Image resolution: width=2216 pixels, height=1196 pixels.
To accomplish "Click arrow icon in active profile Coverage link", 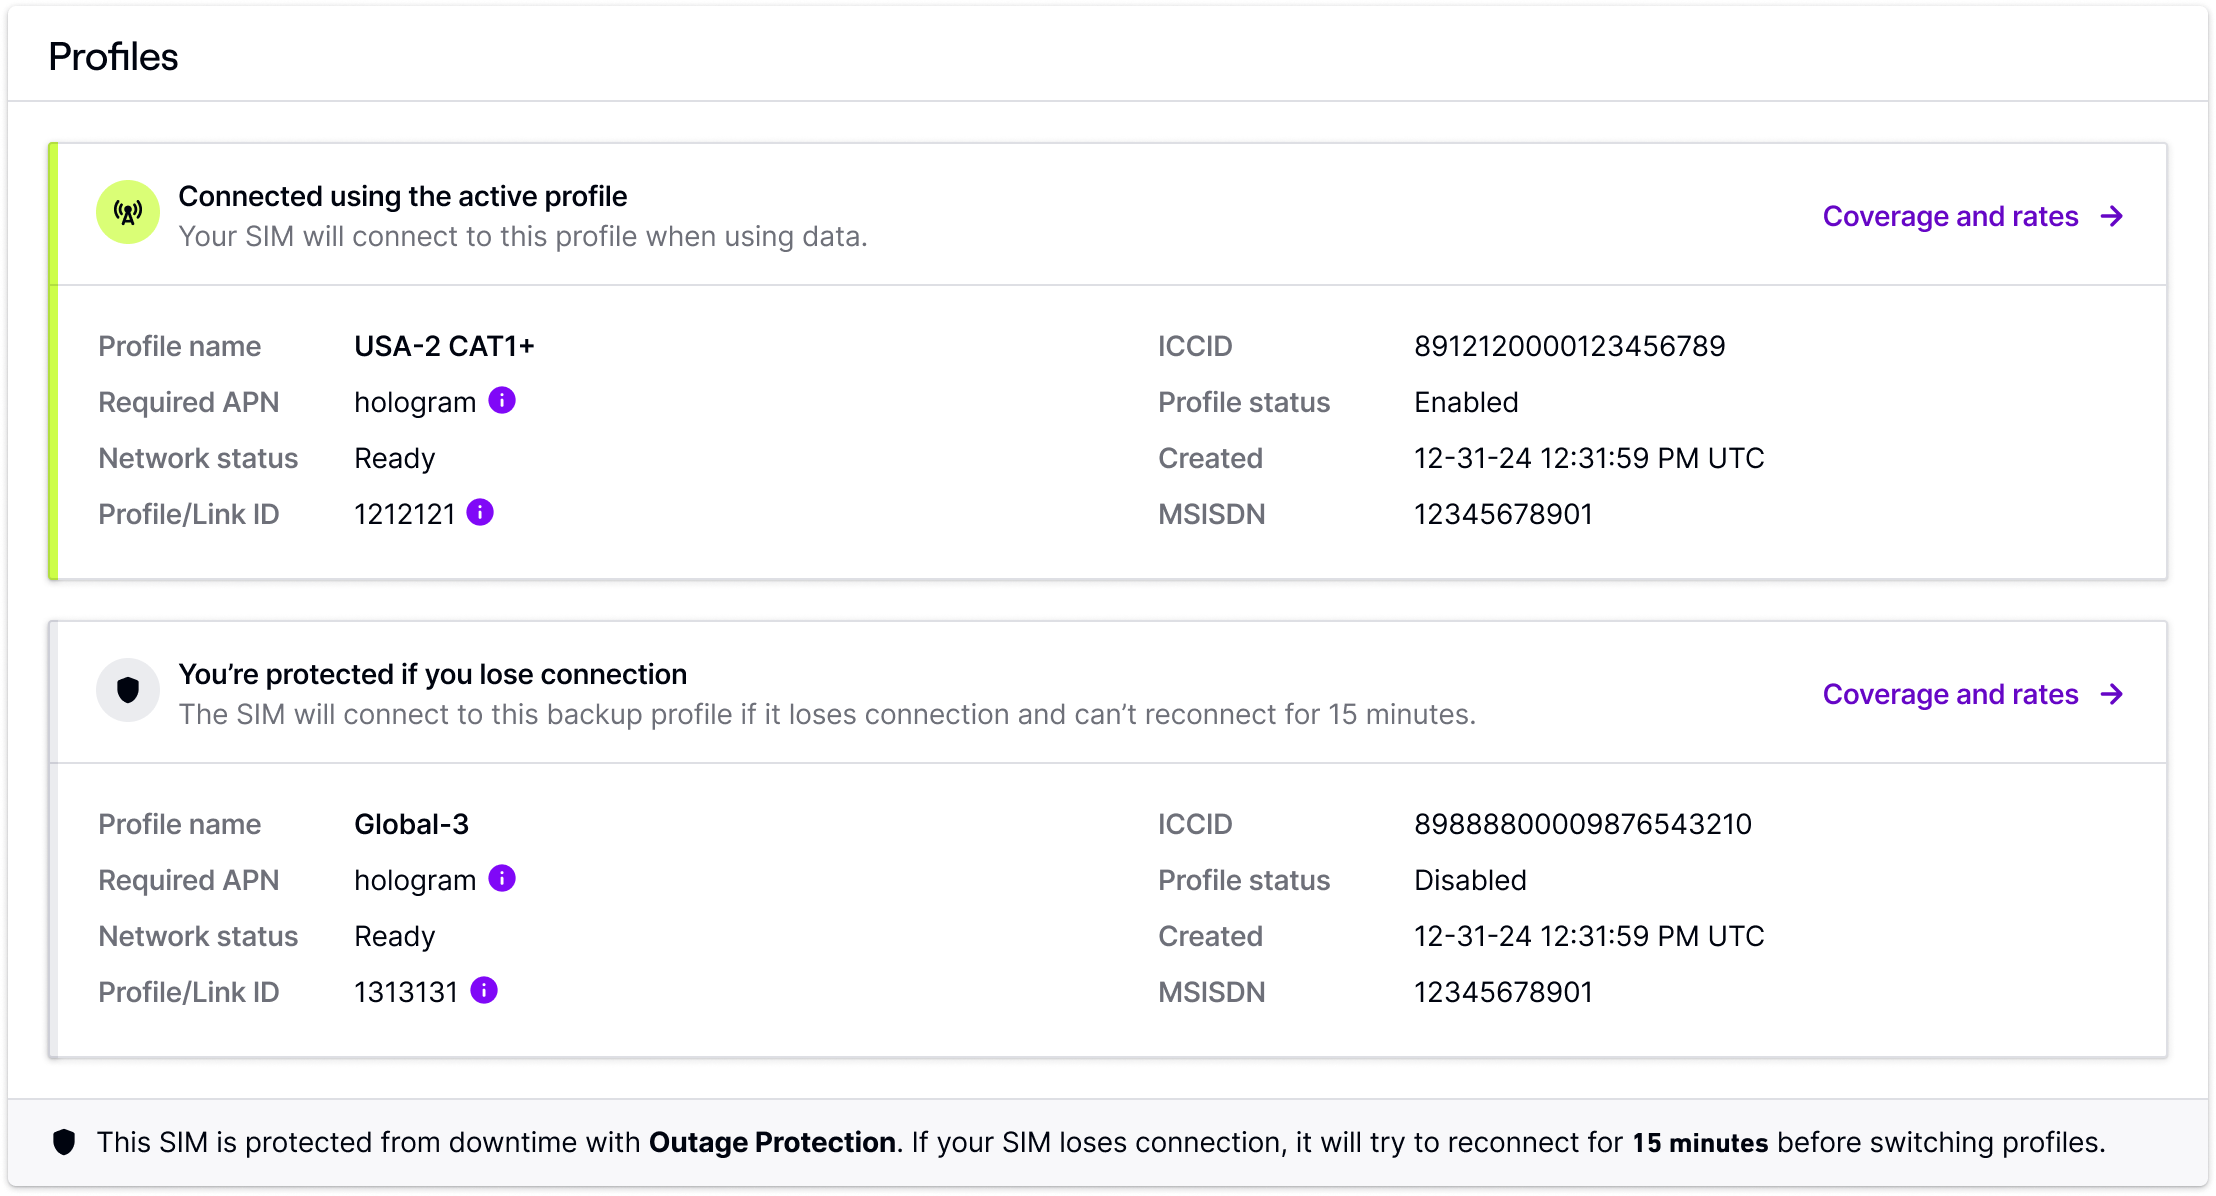I will click(x=2112, y=216).
